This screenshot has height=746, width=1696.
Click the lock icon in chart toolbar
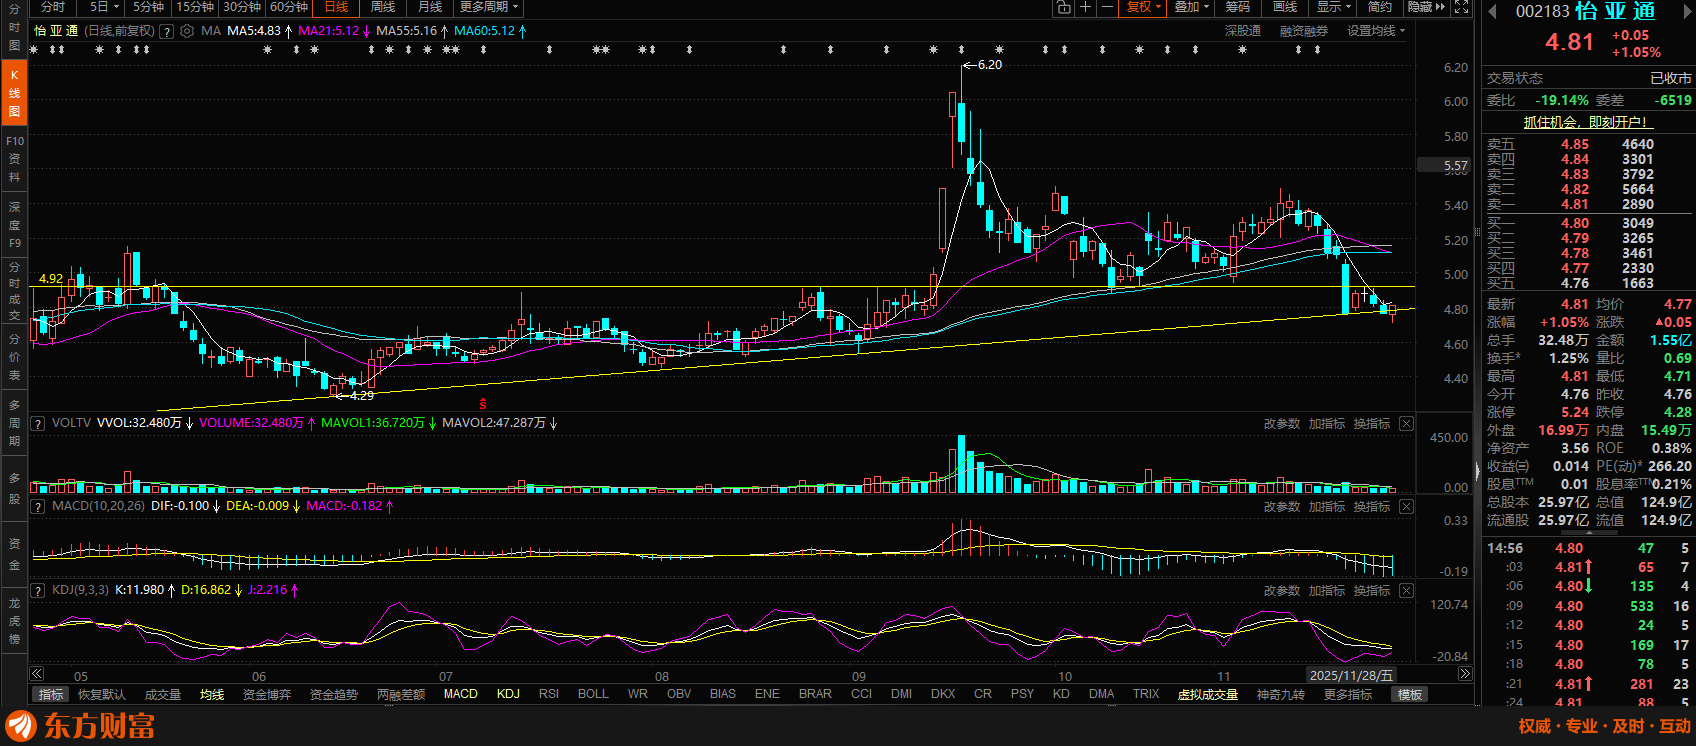1063,7
